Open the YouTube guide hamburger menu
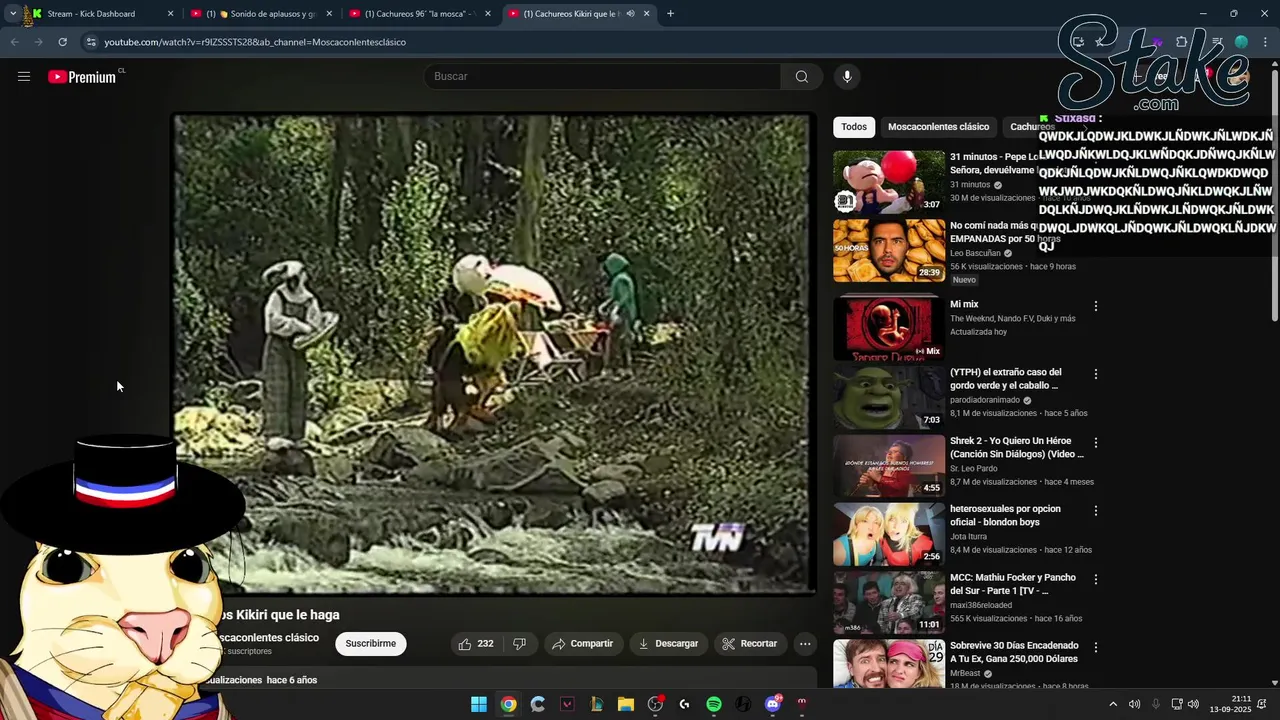Screen dimensions: 1280x720 click(x=24, y=77)
